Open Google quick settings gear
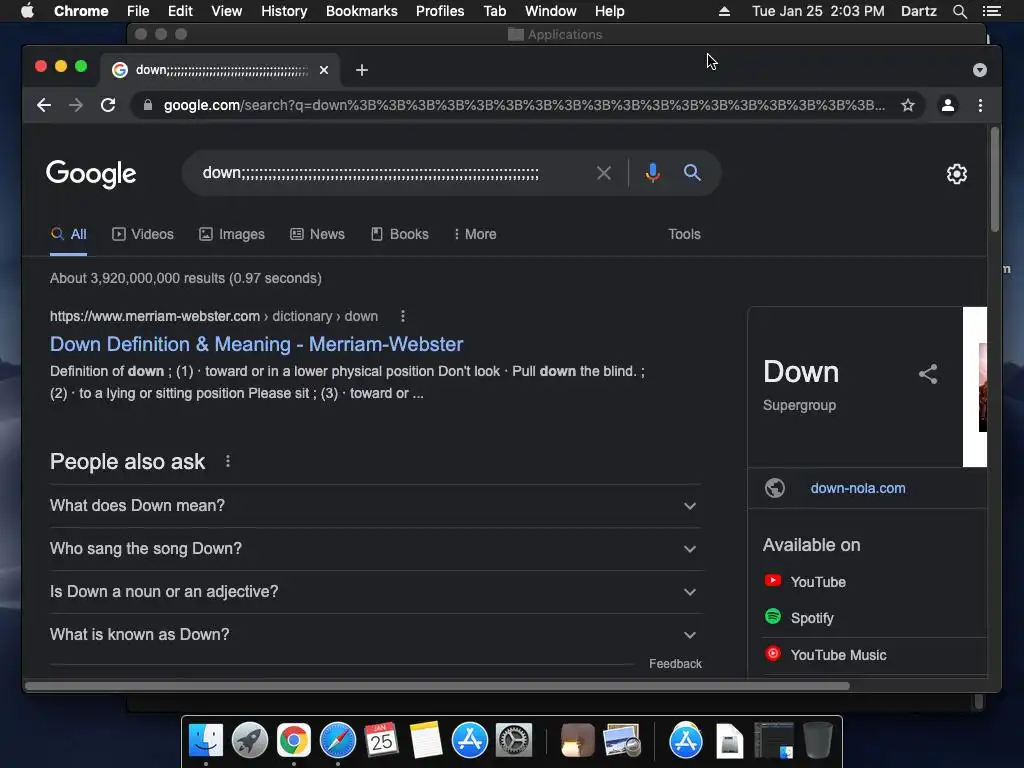This screenshot has width=1024, height=768. [957, 174]
